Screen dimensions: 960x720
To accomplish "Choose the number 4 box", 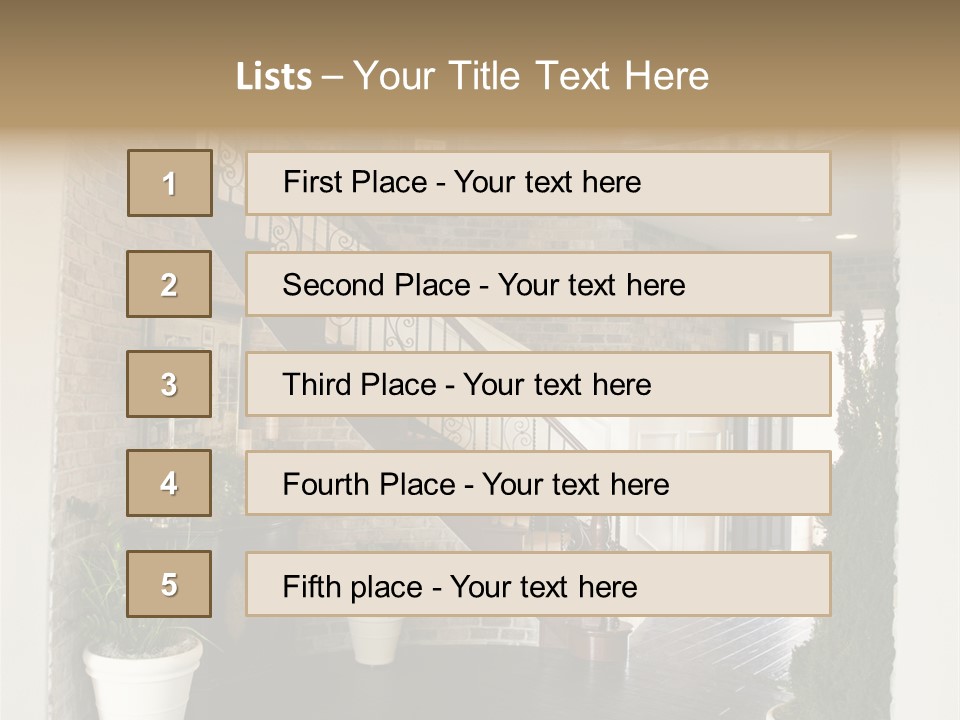I will click(x=169, y=484).
